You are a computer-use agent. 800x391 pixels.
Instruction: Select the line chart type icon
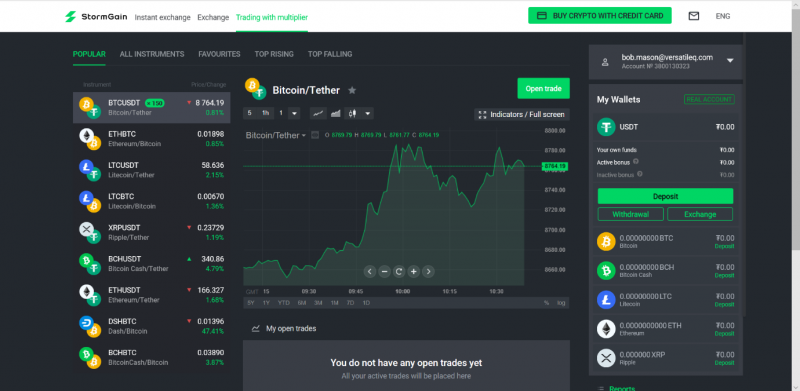318,113
